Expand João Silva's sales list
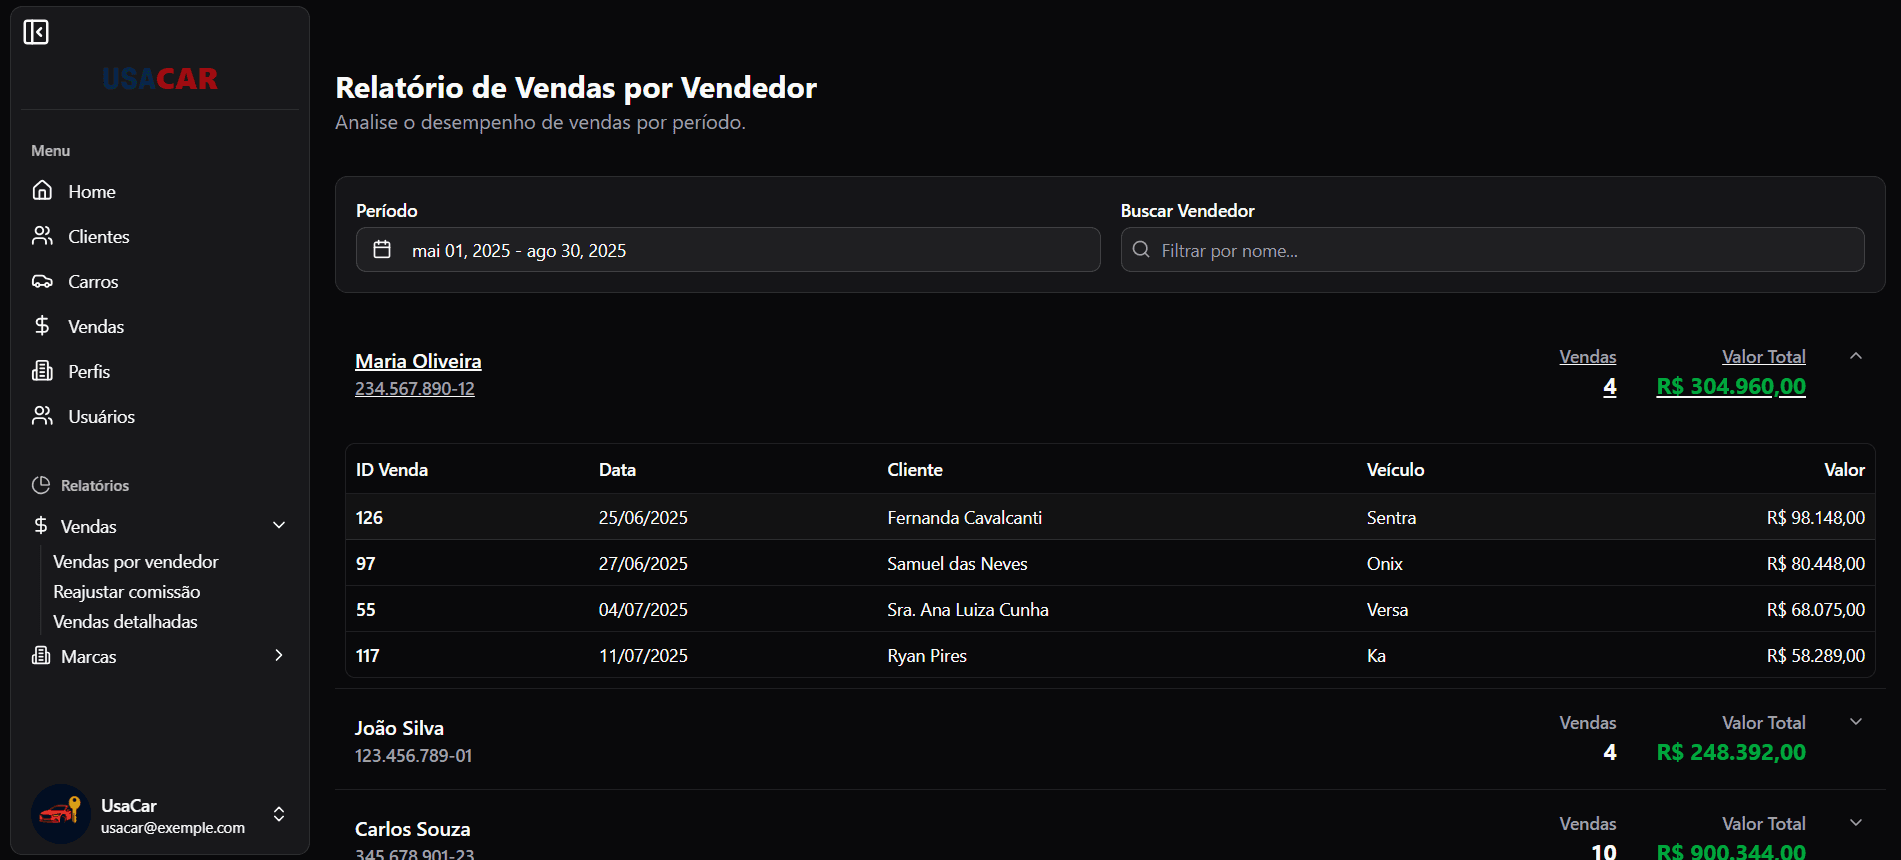Image resolution: width=1901 pixels, height=860 pixels. (x=1855, y=722)
